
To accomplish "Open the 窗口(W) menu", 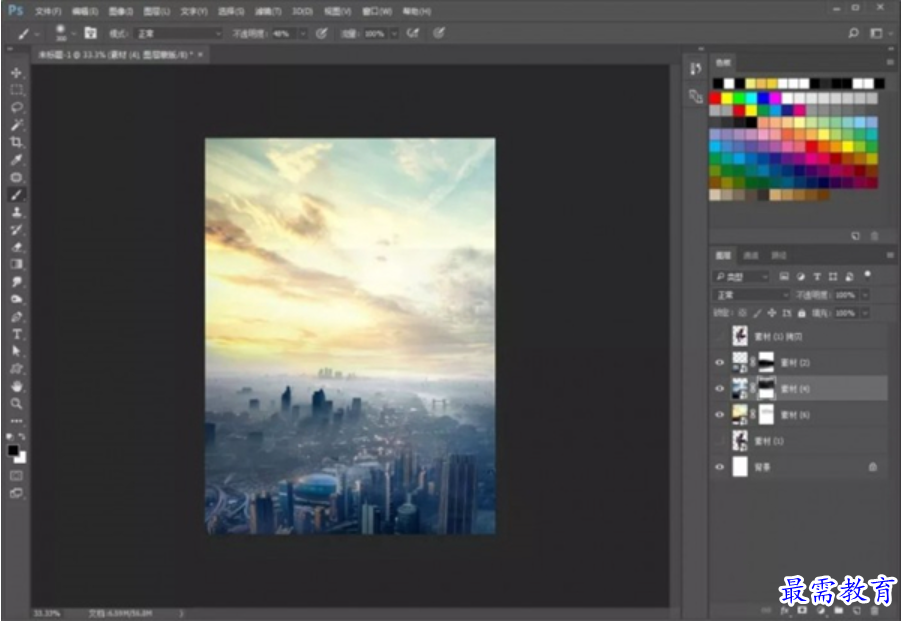I will click(x=377, y=11).
